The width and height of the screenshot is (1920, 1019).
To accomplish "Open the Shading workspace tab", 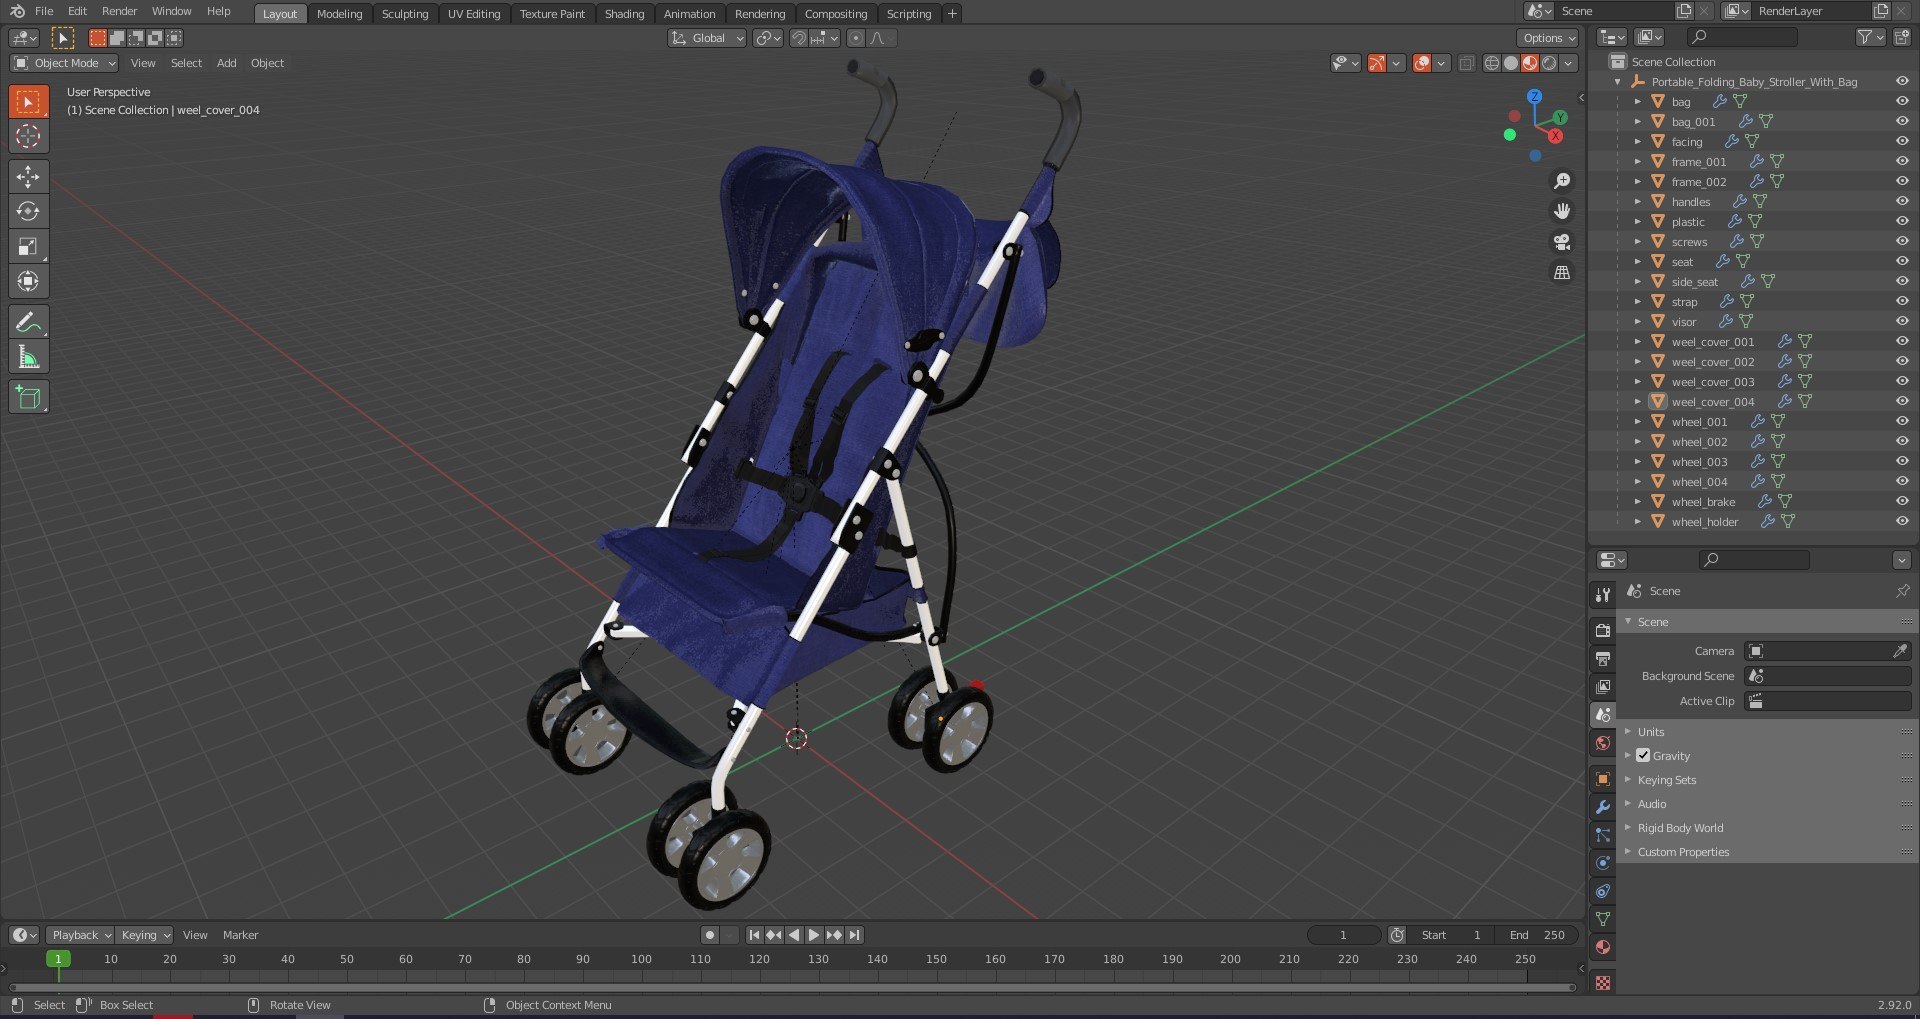I will 624,14.
